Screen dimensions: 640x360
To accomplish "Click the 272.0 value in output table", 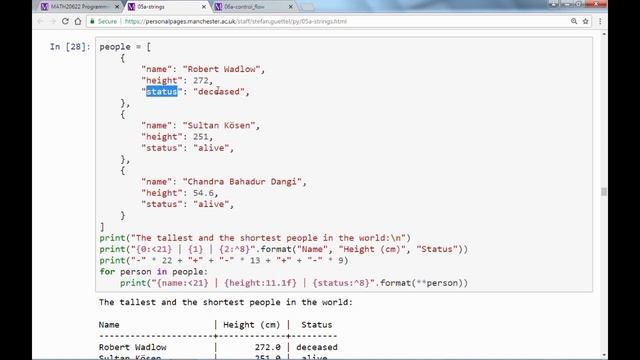I will click(x=268, y=347).
